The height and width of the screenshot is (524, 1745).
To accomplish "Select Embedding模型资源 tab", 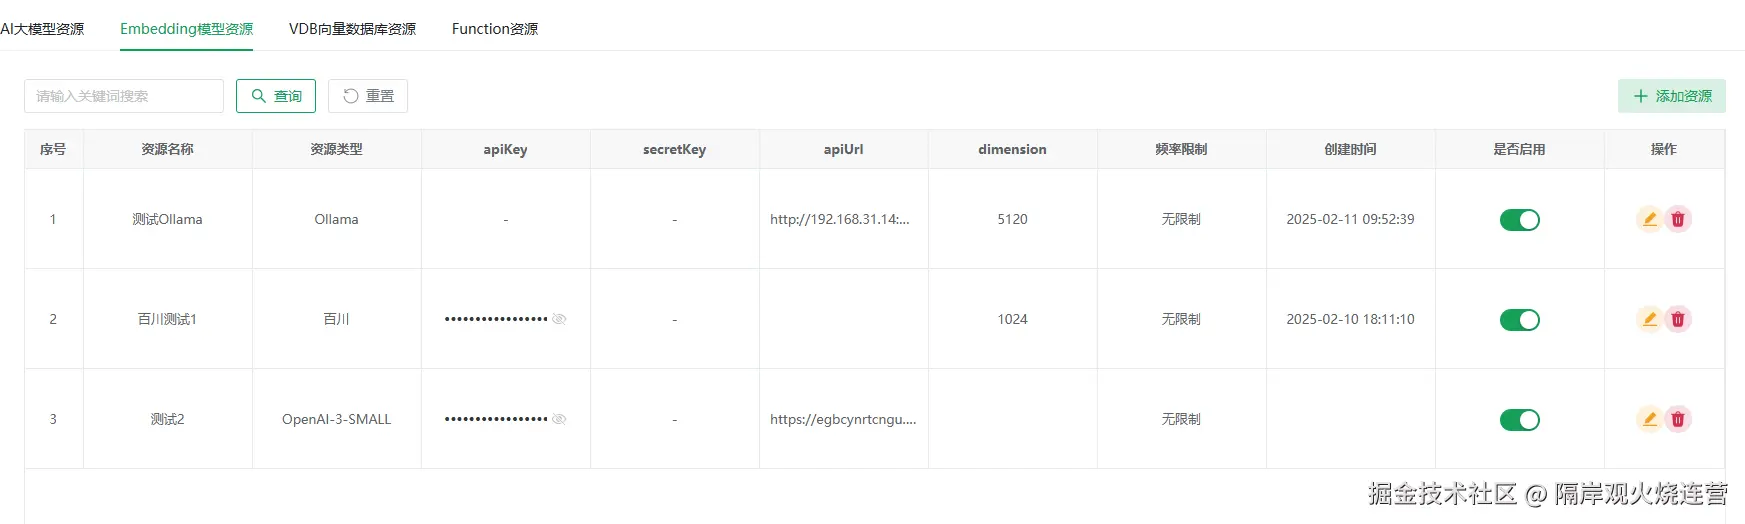I will click(x=186, y=29).
